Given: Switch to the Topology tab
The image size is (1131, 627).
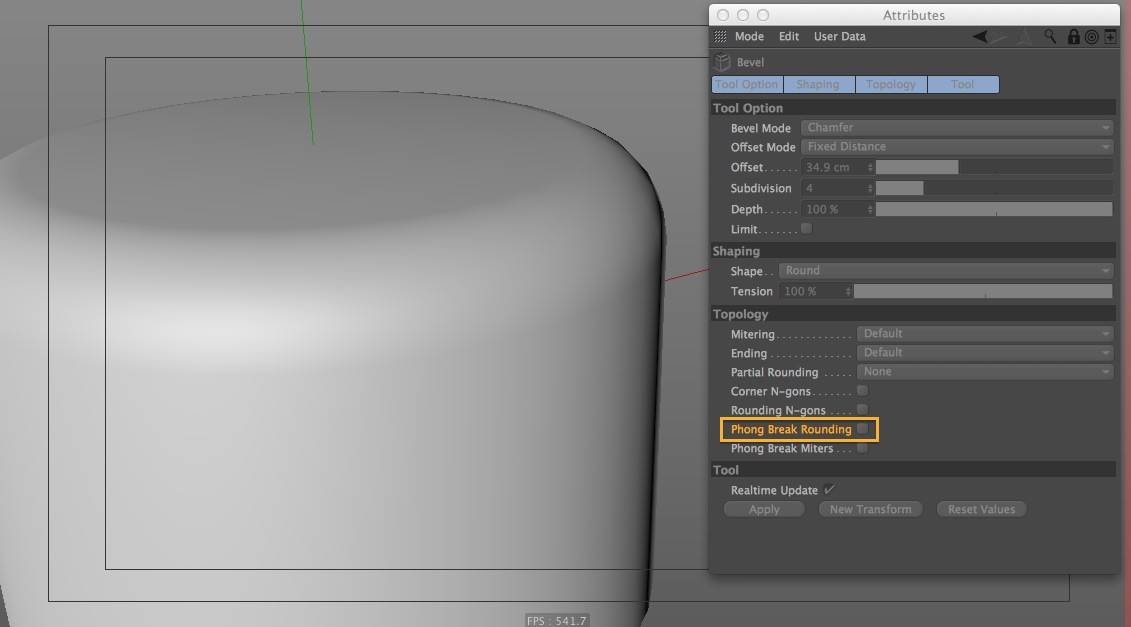Looking at the screenshot, I should pos(891,84).
